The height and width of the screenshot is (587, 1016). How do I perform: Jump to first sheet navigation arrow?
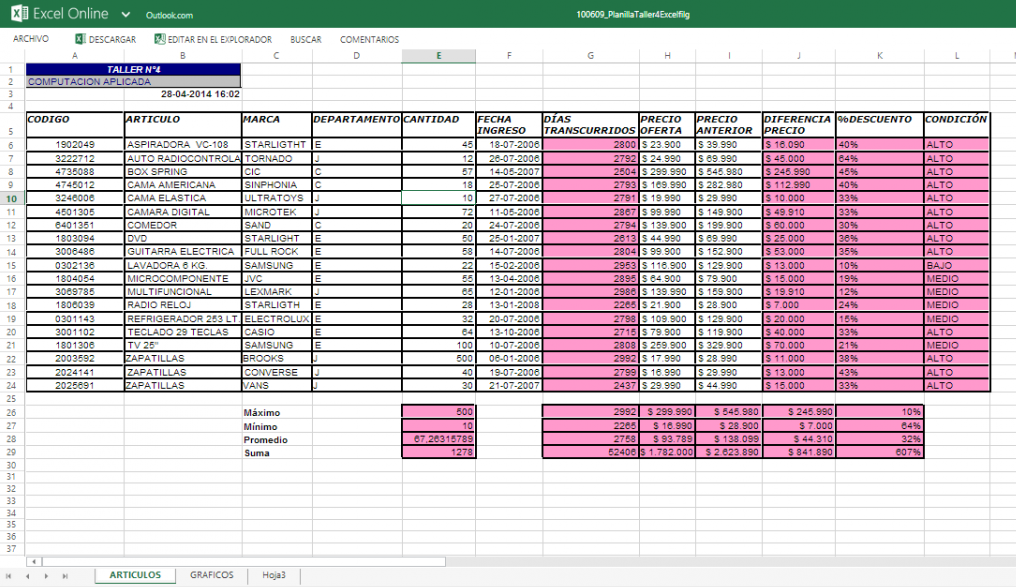coord(8,576)
